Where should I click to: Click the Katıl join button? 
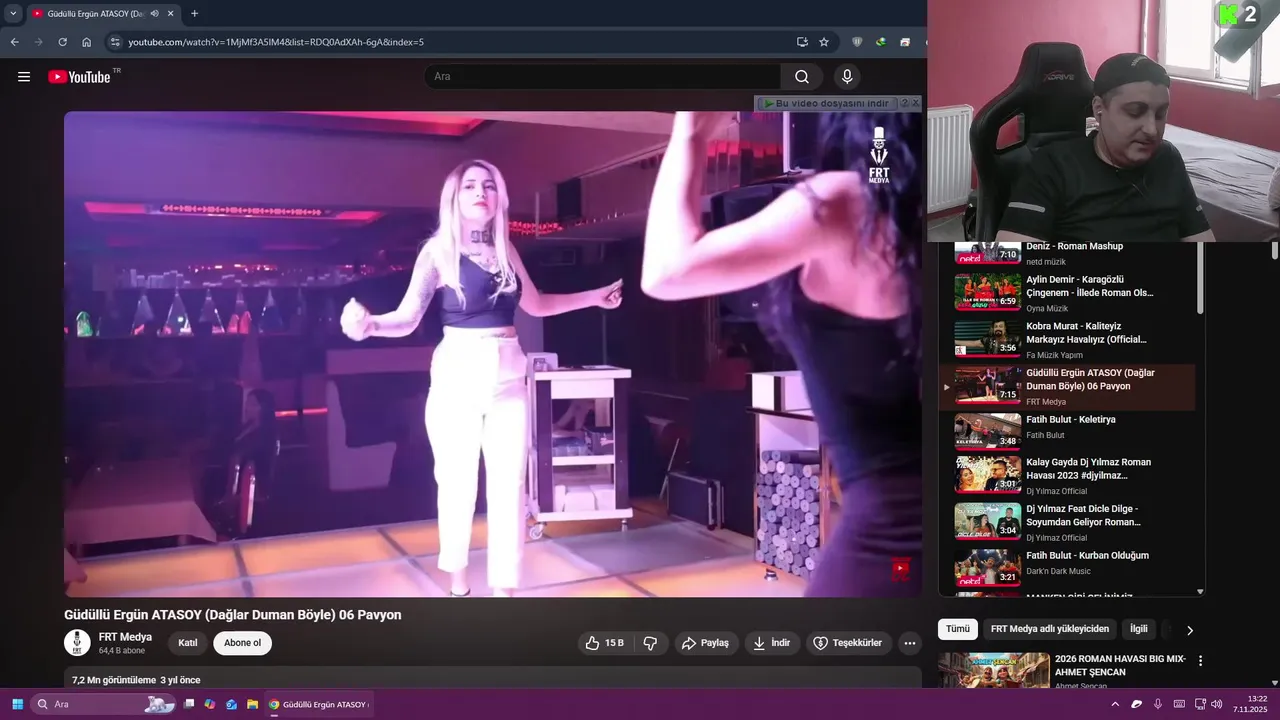[x=188, y=643]
